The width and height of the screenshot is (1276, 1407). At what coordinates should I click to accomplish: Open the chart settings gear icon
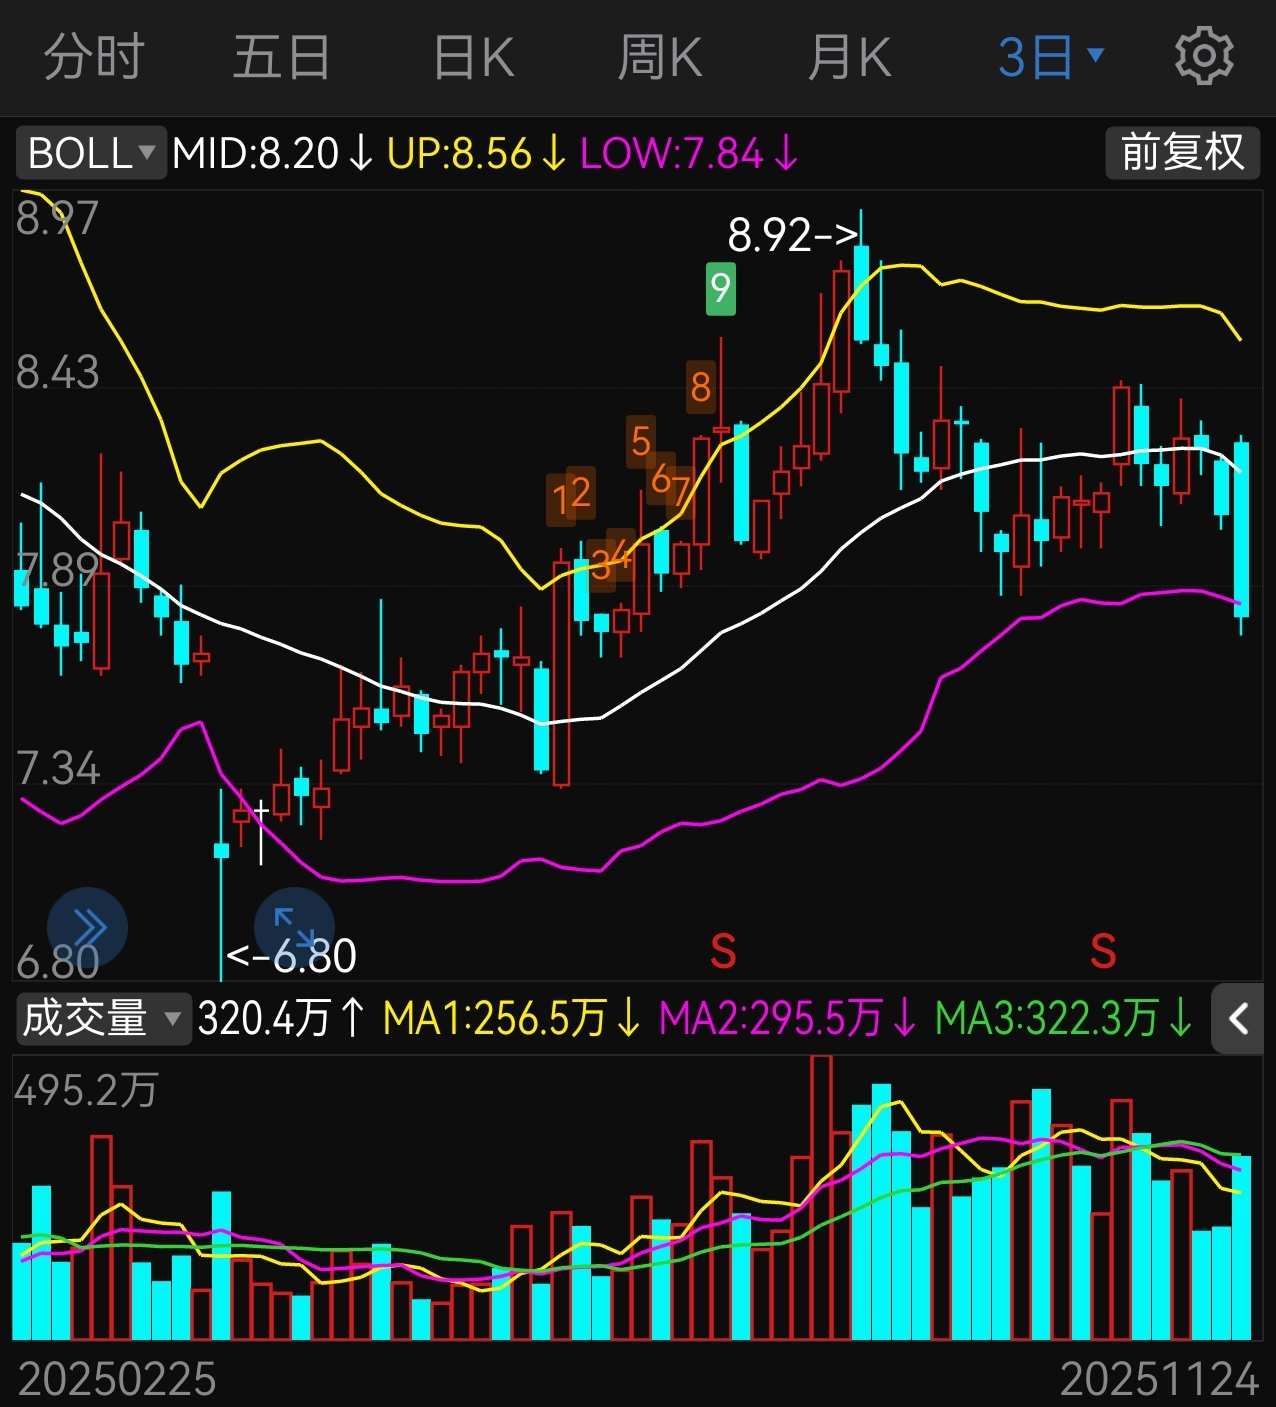coord(1204,56)
